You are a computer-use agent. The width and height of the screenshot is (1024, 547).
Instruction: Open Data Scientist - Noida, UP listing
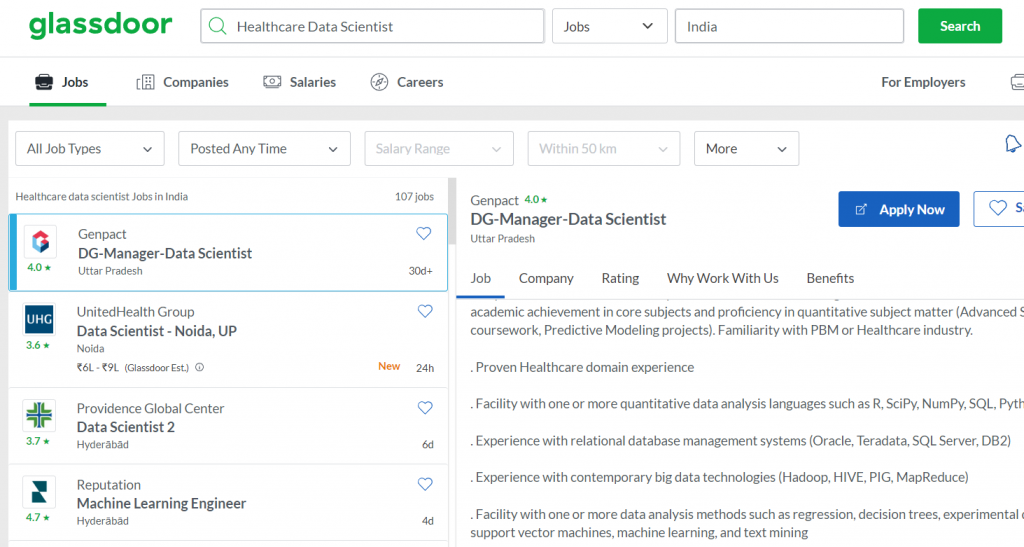click(x=157, y=331)
